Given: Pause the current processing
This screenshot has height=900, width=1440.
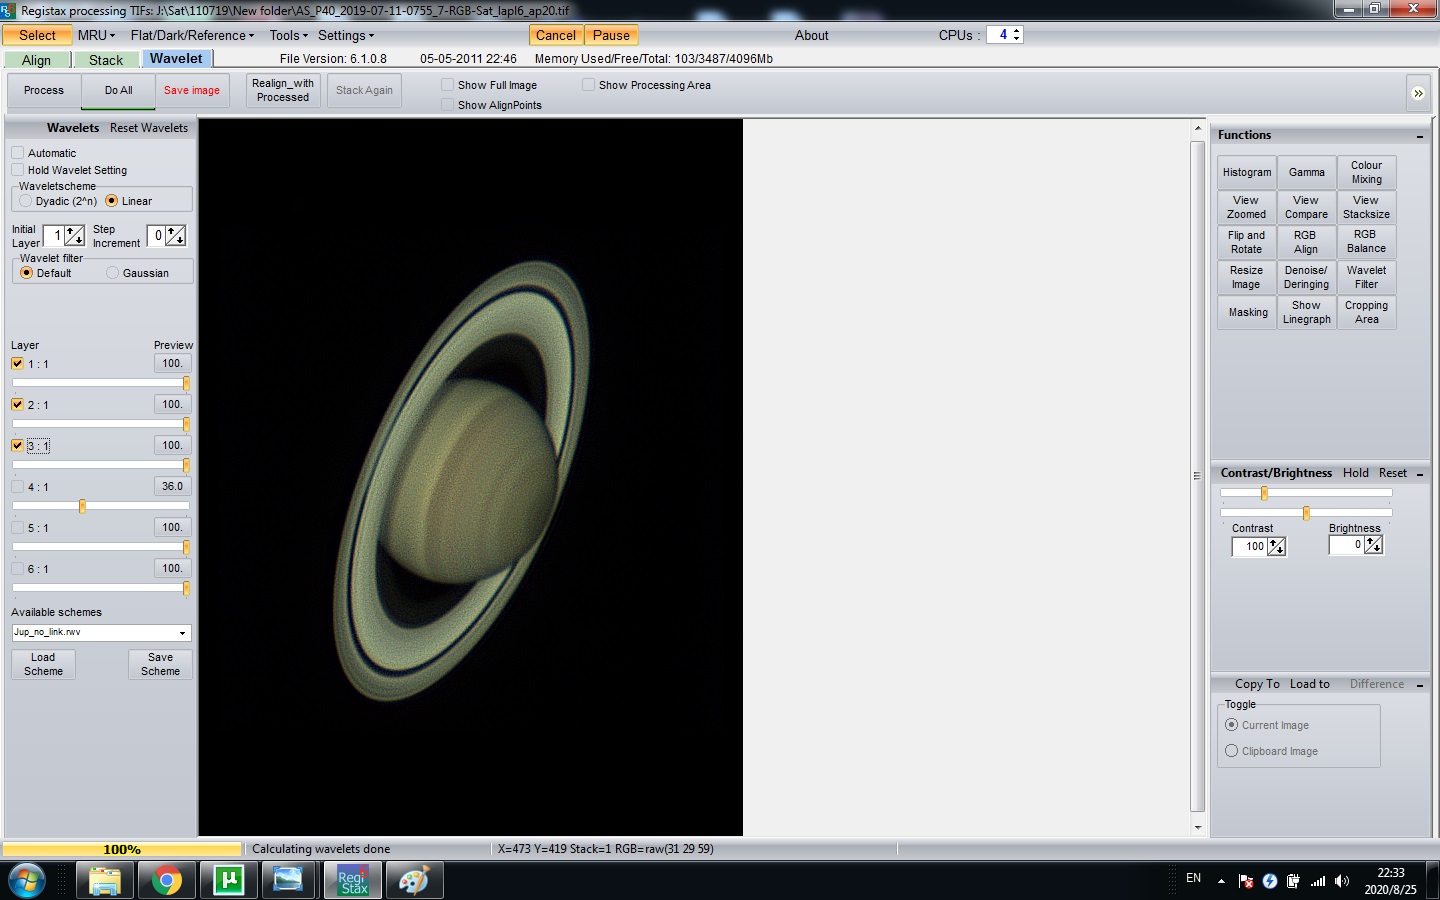Looking at the screenshot, I should [x=611, y=35].
